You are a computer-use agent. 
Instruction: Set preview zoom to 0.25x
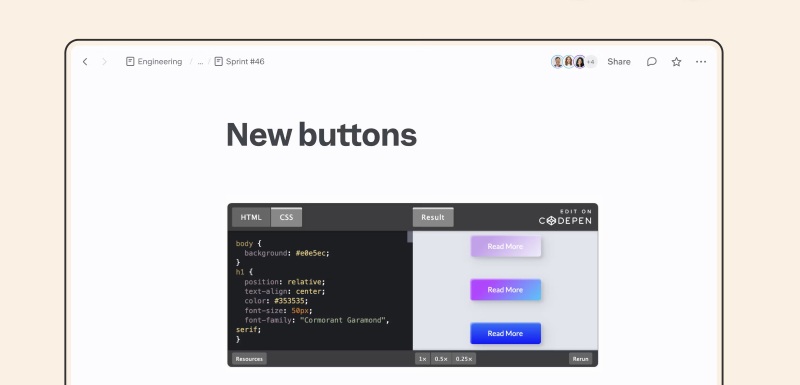[464, 359]
